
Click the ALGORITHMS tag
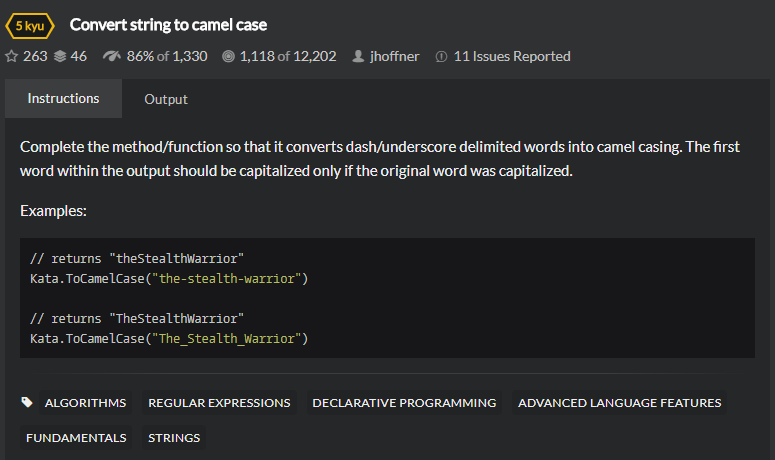(x=85, y=403)
